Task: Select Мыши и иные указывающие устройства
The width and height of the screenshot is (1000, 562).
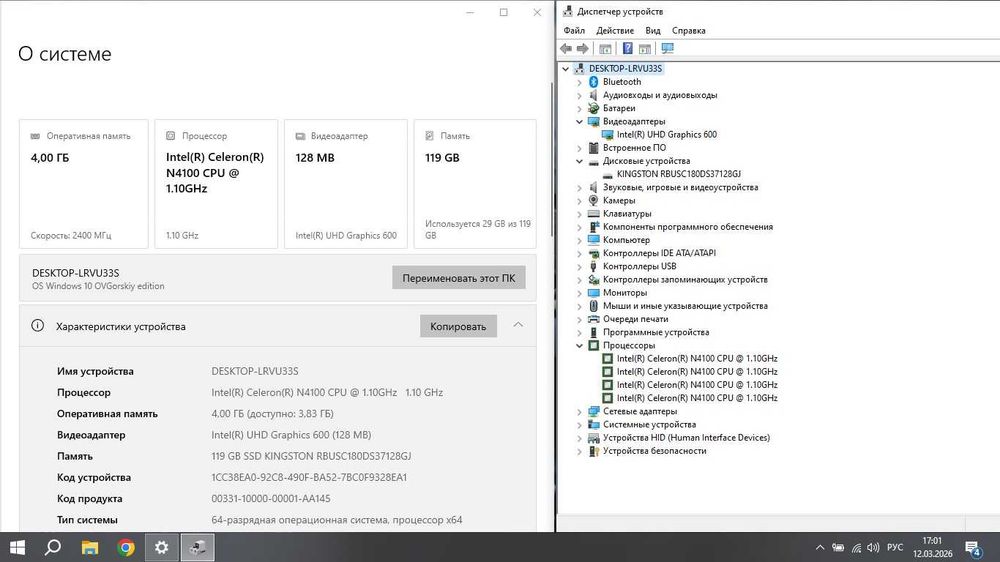Action: tap(685, 306)
